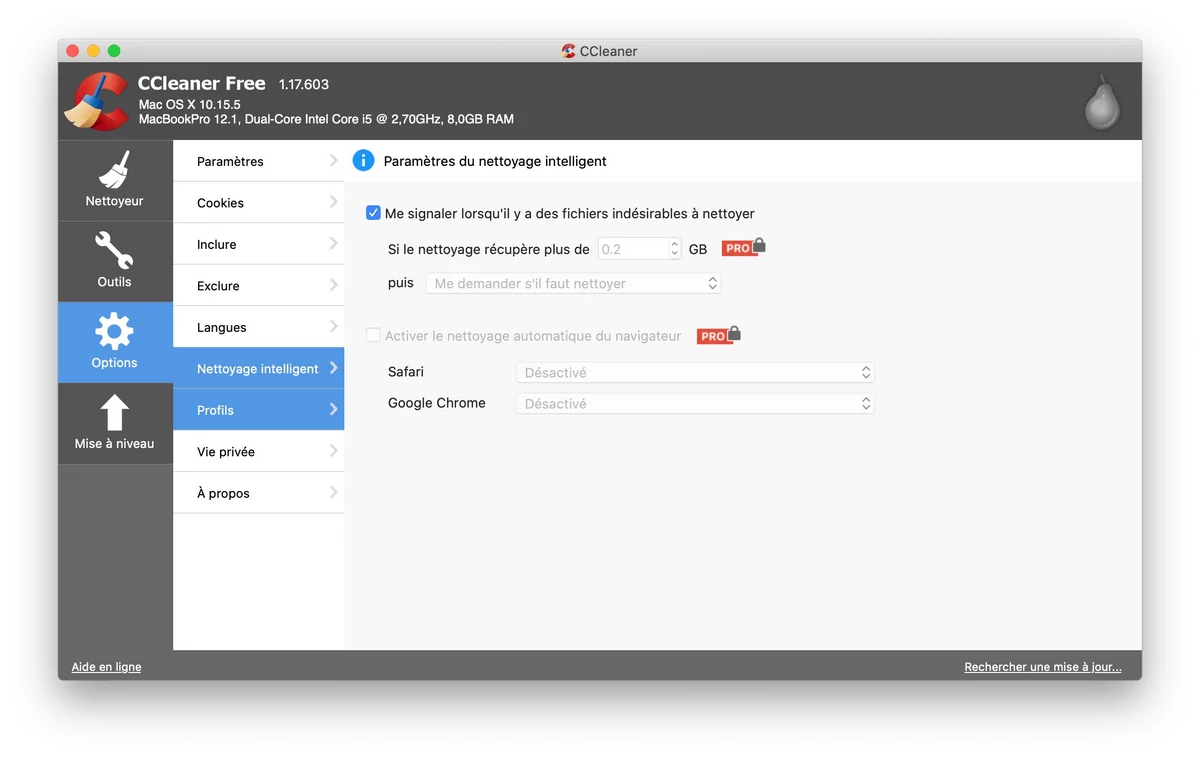This screenshot has height=757, width=1200.
Task: Click the Mise à niveau arrow icon
Action: coord(115,423)
